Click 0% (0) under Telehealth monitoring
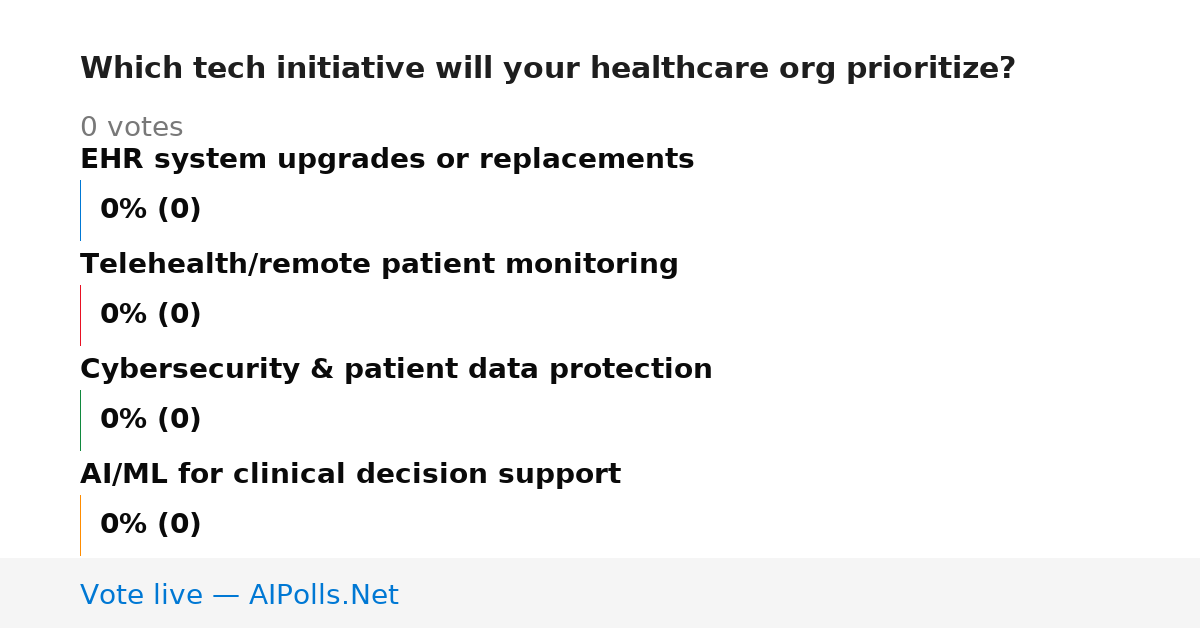 (x=150, y=315)
